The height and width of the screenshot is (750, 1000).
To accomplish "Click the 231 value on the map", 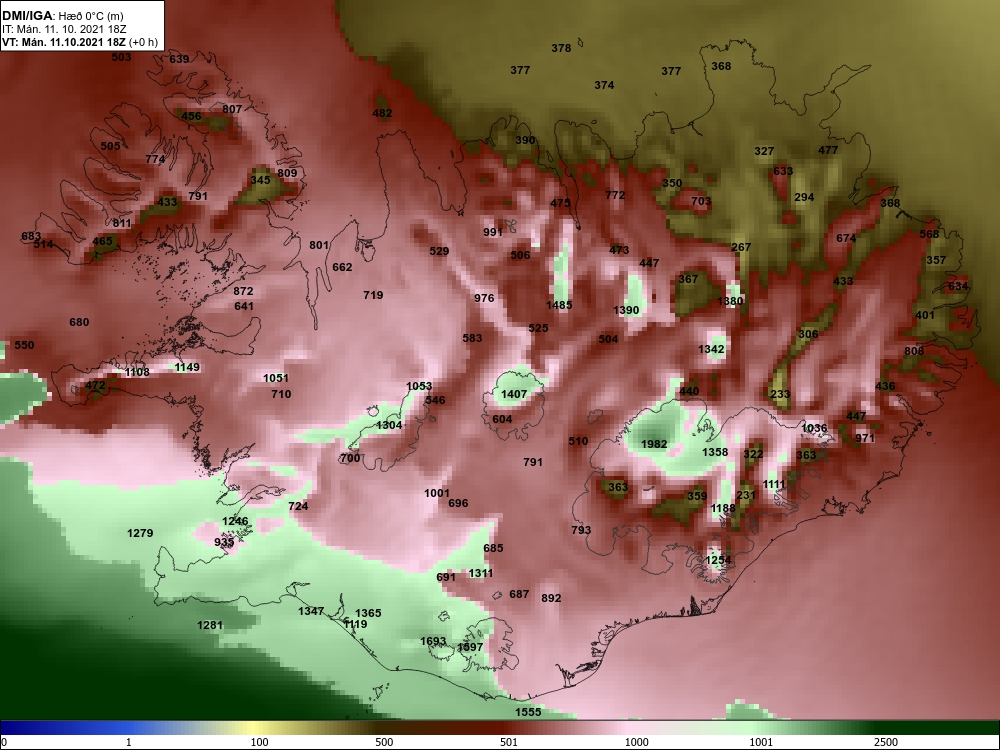I will [746, 495].
